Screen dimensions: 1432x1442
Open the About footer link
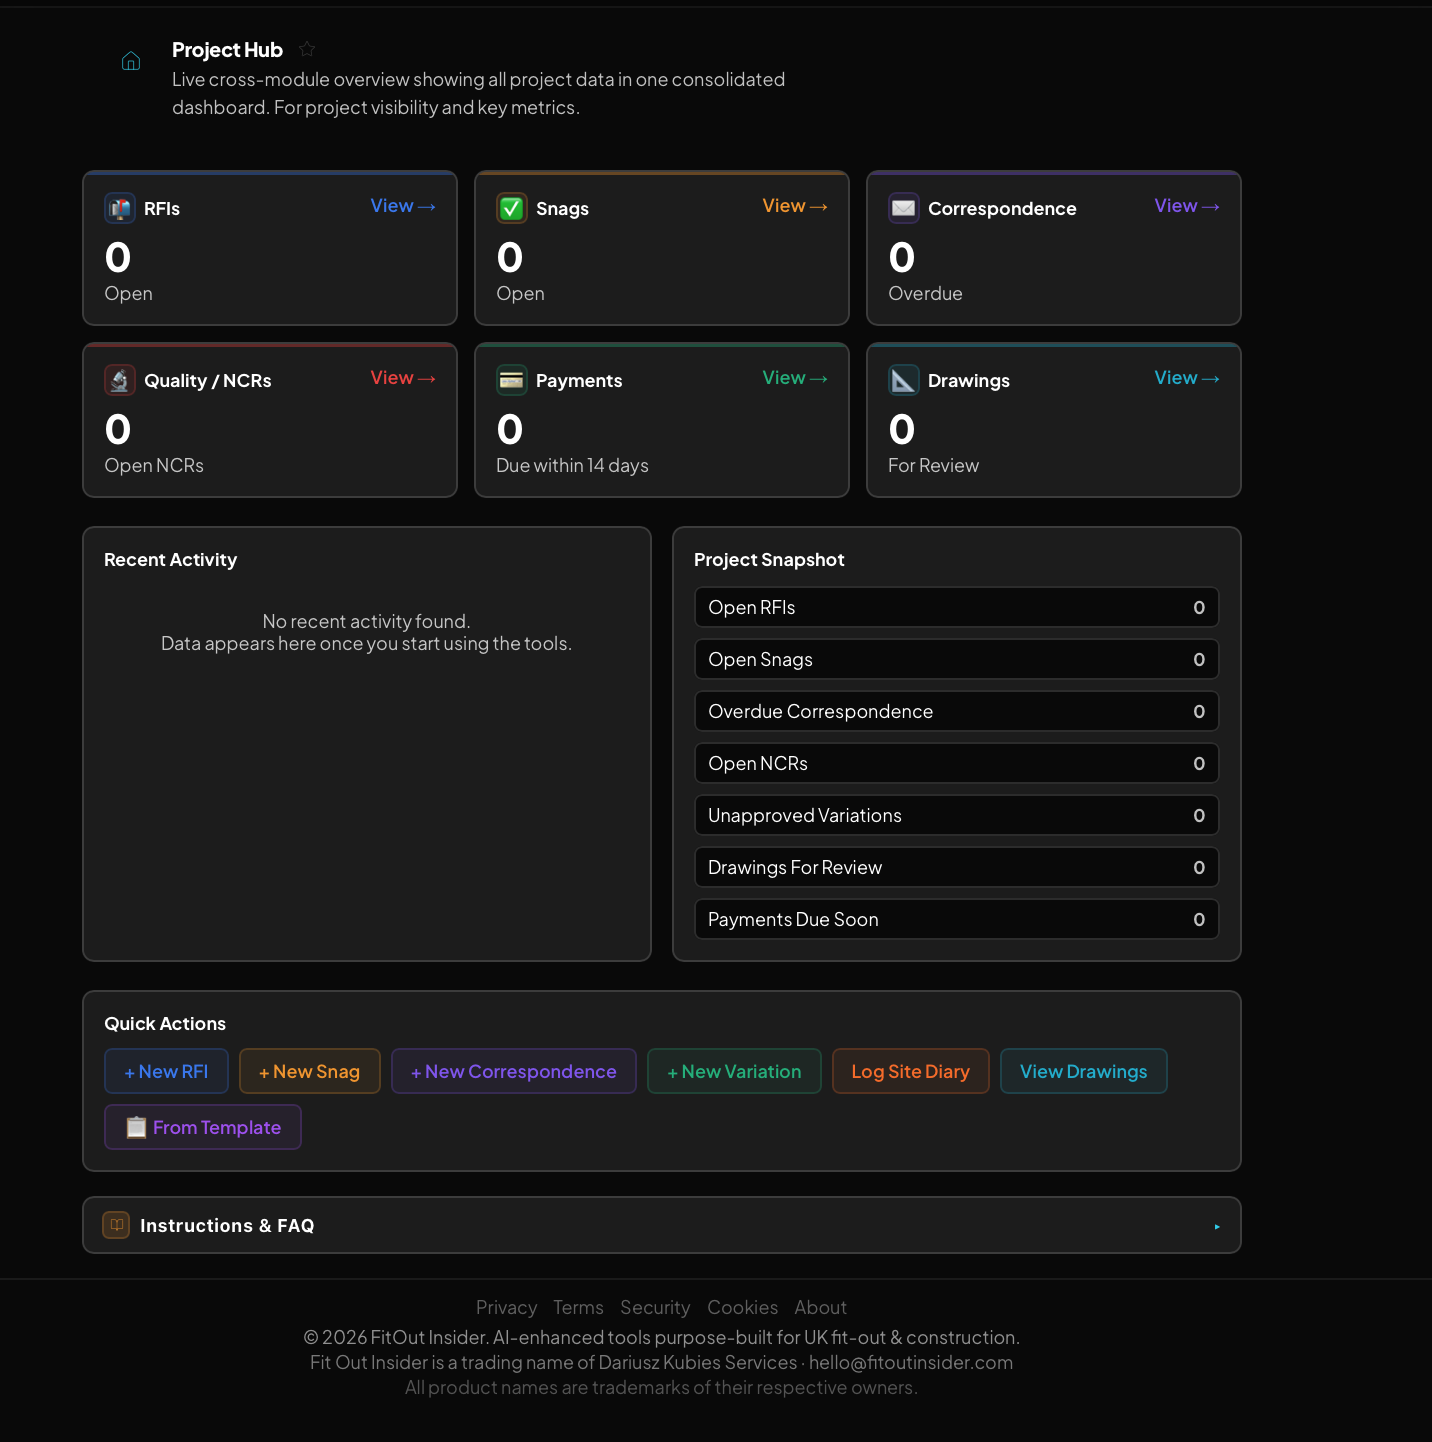tap(821, 1307)
